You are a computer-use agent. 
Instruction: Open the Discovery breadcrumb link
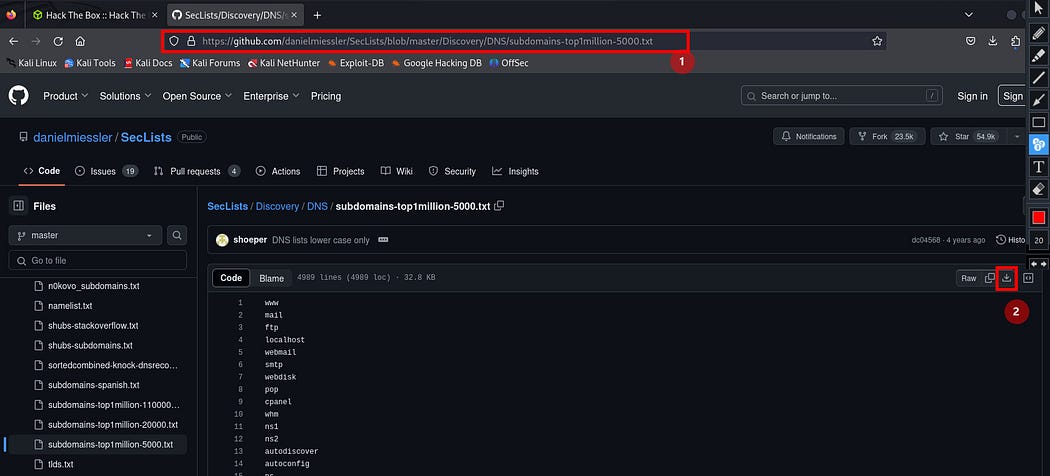(277, 206)
